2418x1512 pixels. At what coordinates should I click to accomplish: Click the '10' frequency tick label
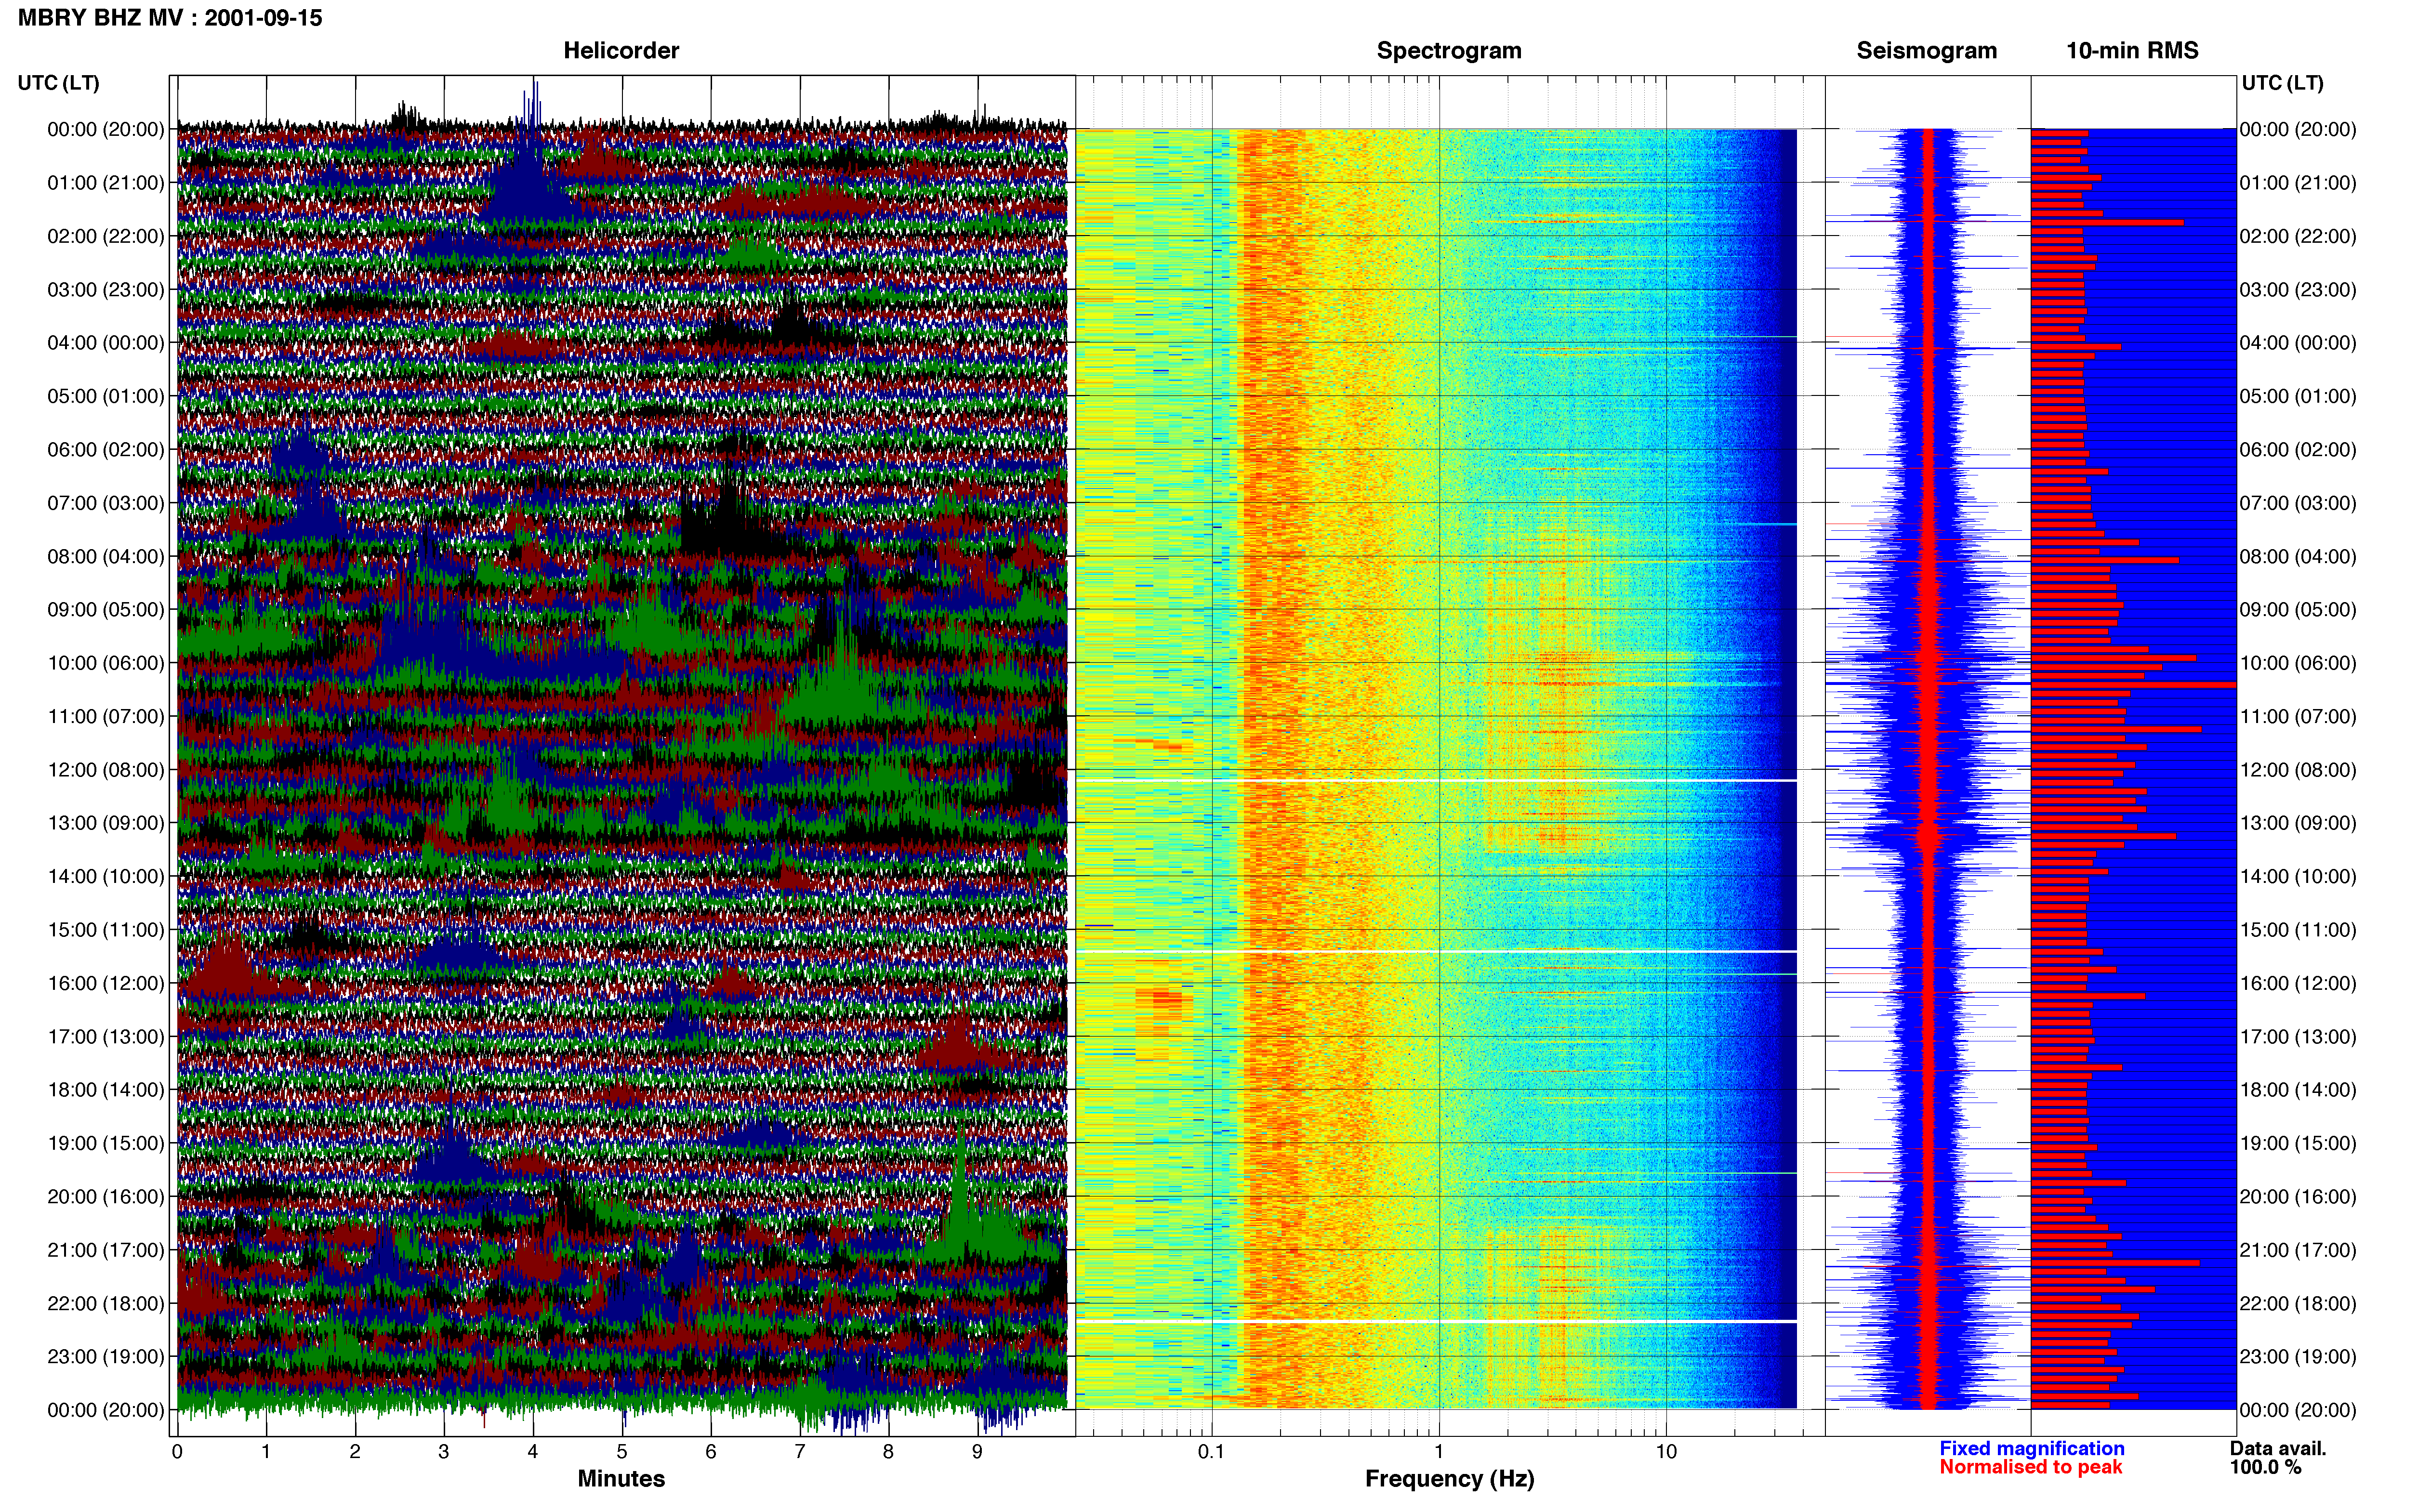[x=1665, y=1451]
